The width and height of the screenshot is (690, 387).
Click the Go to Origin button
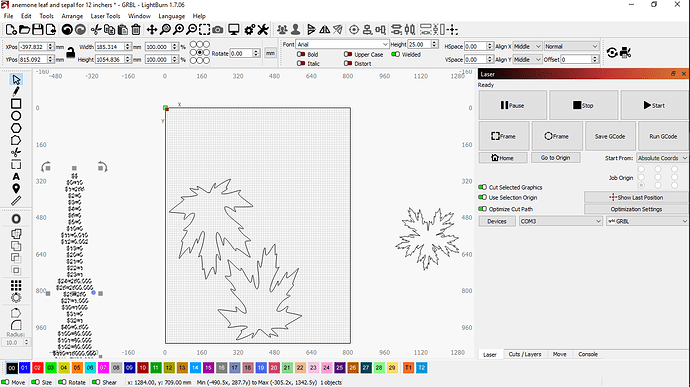[x=555, y=158]
